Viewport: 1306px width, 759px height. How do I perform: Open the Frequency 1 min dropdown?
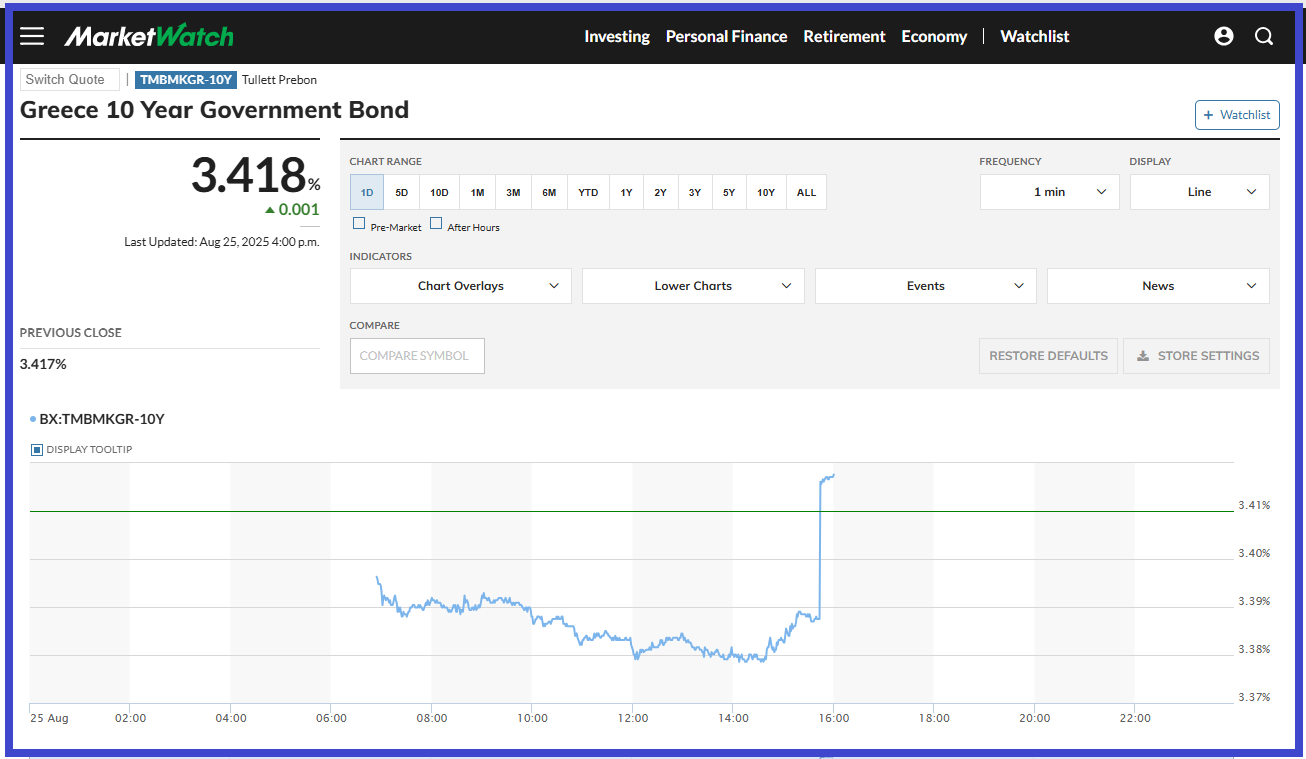(1049, 192)
